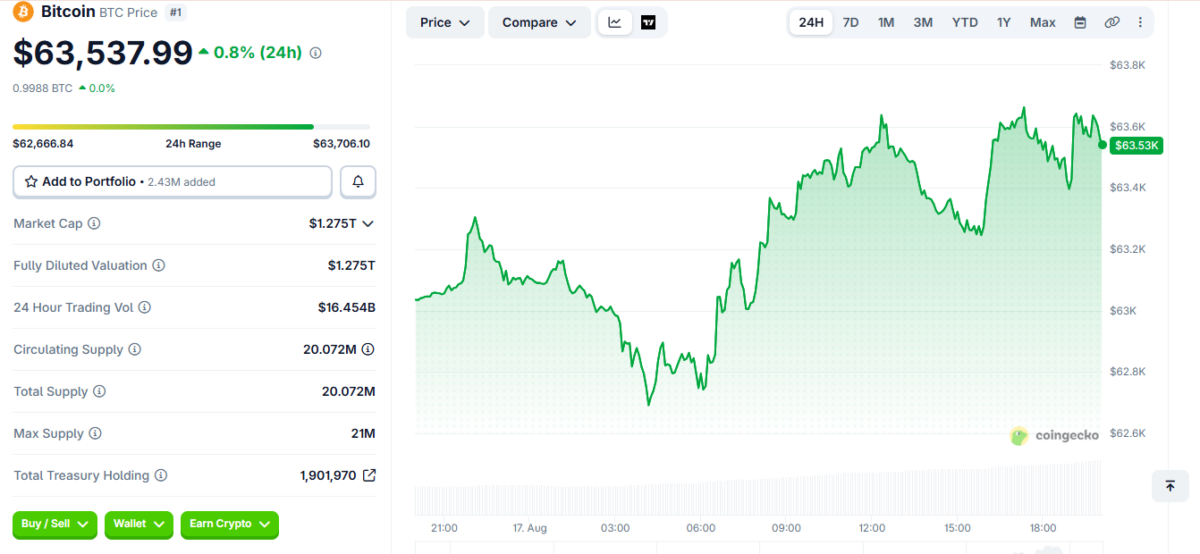
Task: Click the $63,706.10 range high value
Action: pos(341,144)
